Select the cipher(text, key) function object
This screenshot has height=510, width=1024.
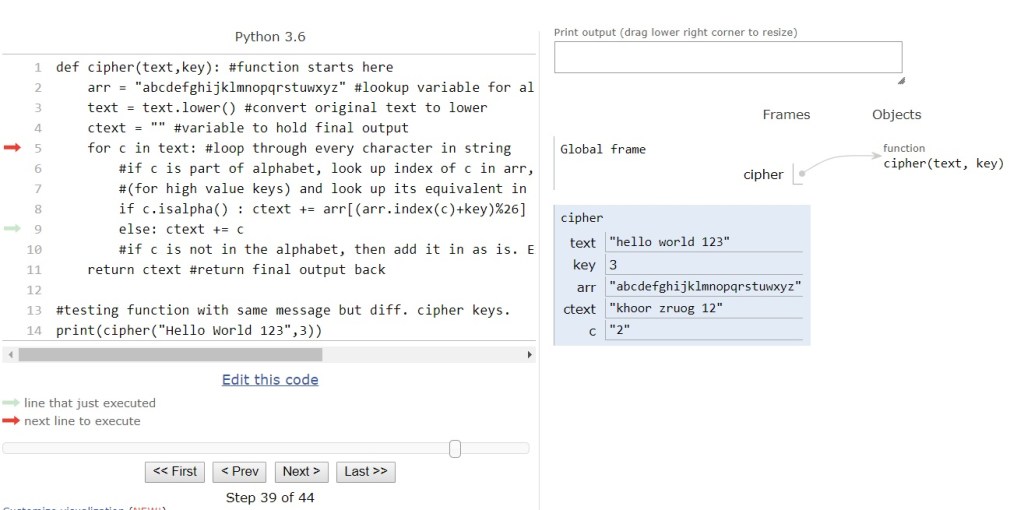coord(943,164)
